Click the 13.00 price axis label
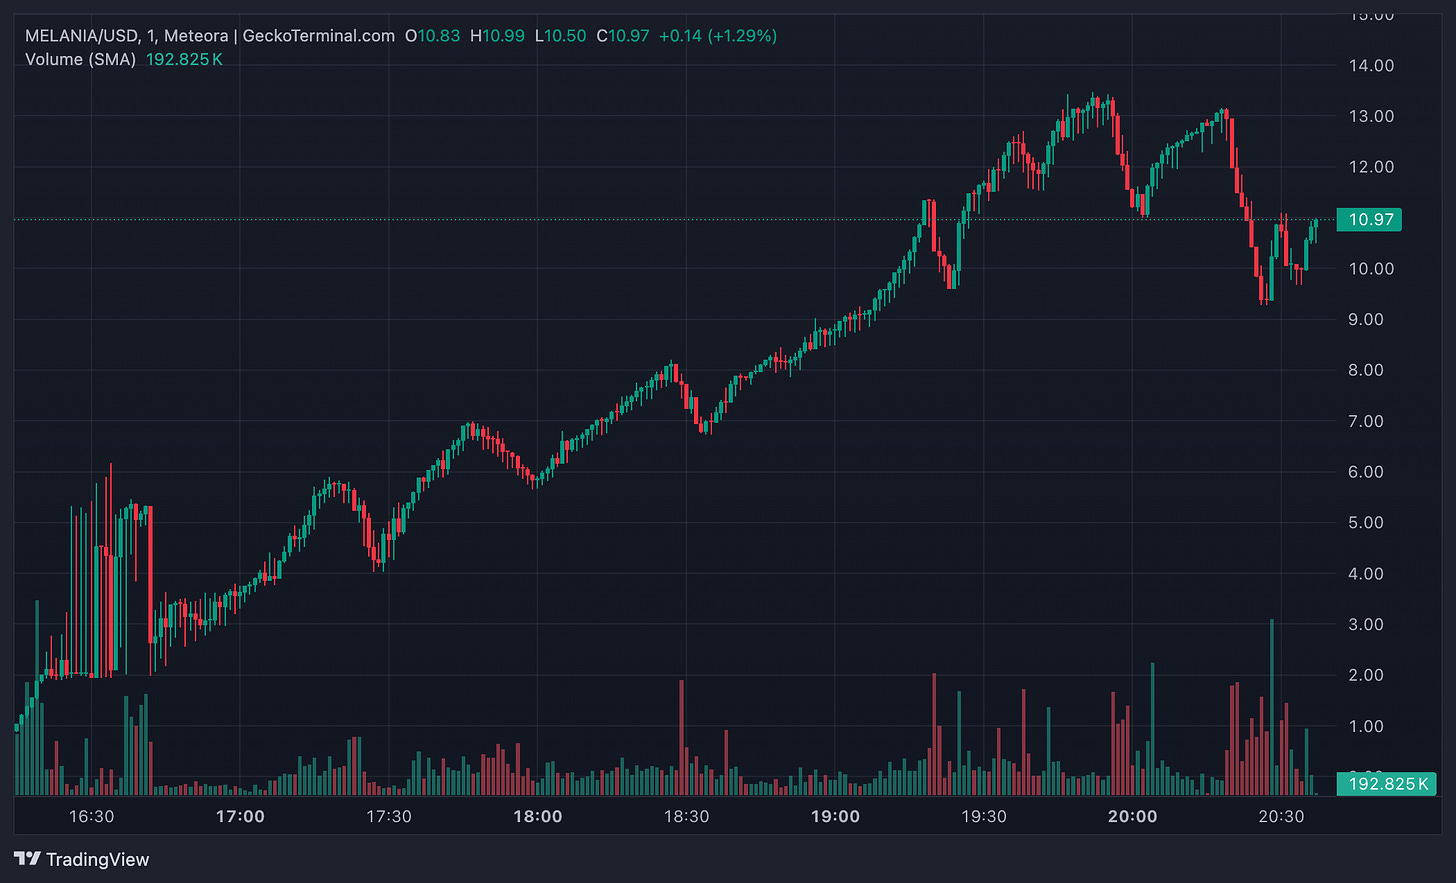 [x=1371, y=116]
